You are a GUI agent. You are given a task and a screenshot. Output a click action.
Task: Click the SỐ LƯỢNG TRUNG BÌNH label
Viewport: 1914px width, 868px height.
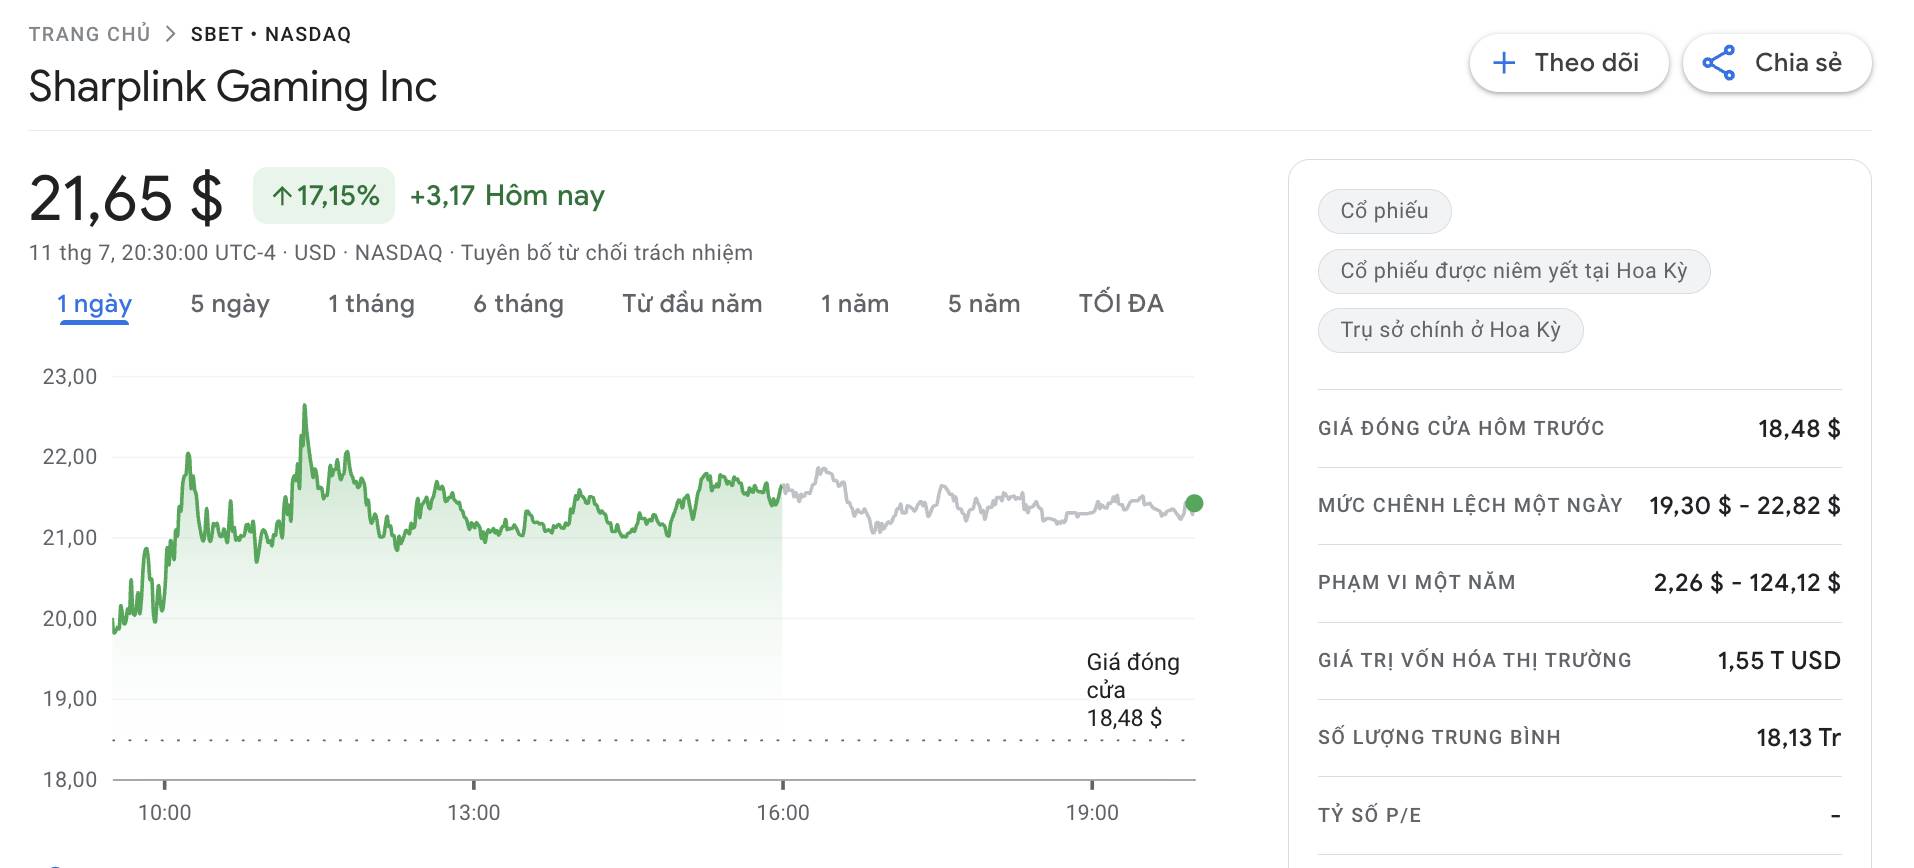tap(1439, 737)
